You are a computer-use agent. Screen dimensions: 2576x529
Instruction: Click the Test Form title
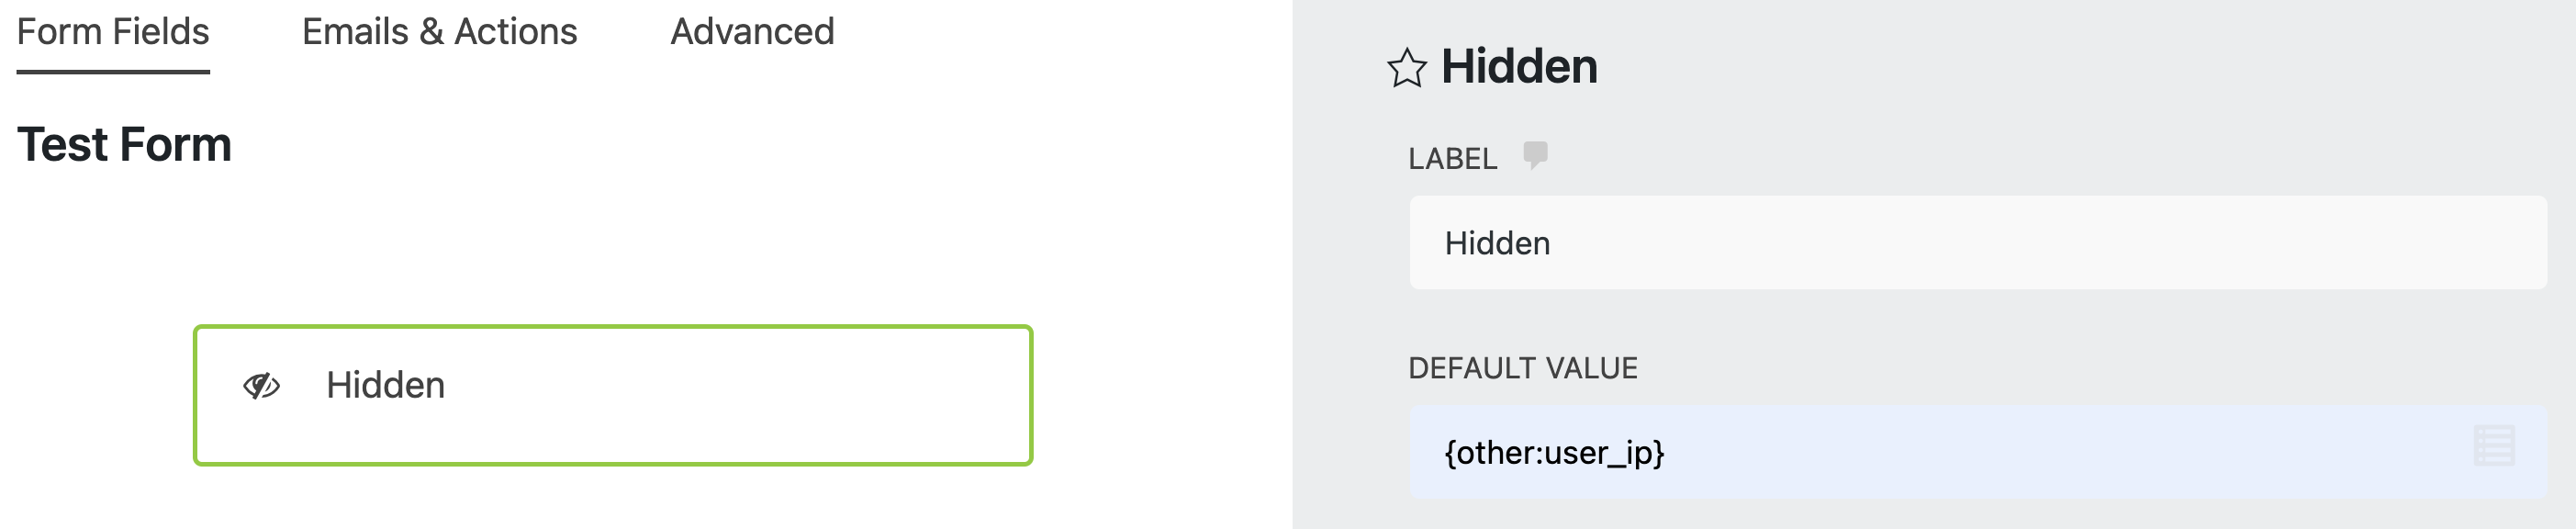126,145
